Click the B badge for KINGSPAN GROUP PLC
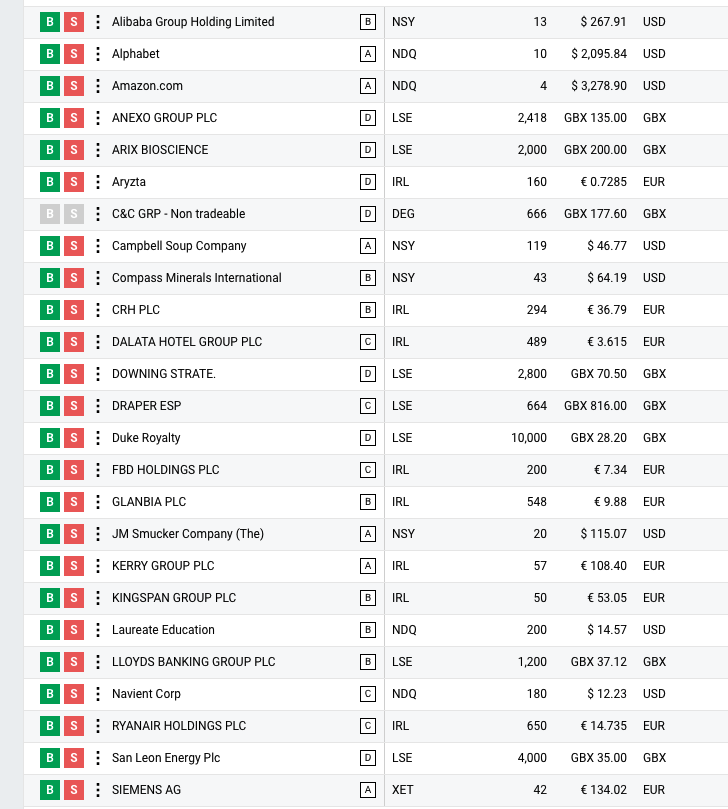Image resolution: width=728 pixels, height=809 pixels. [367, 597]
